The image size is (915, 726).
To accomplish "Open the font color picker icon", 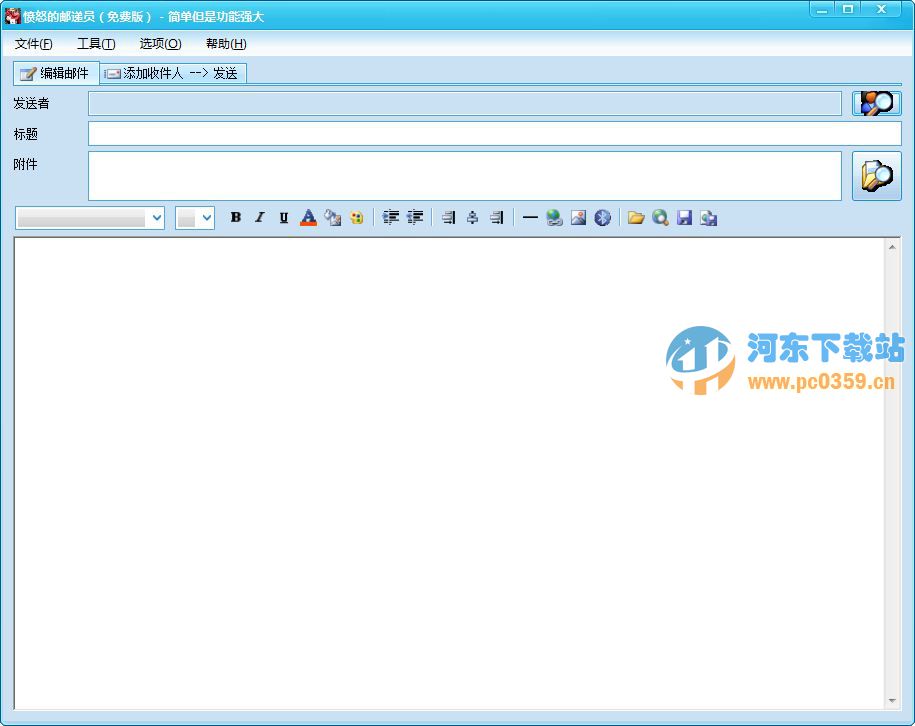I will (x=308, y=217).
